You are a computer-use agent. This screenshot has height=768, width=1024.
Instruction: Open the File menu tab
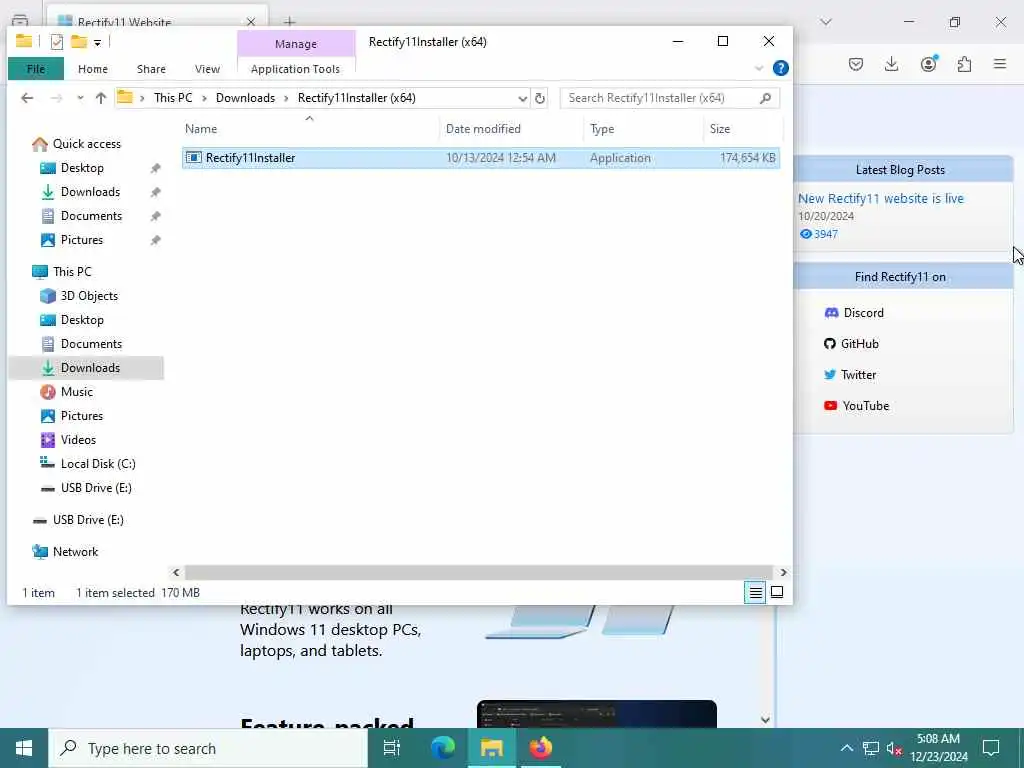tap(36, 69)
